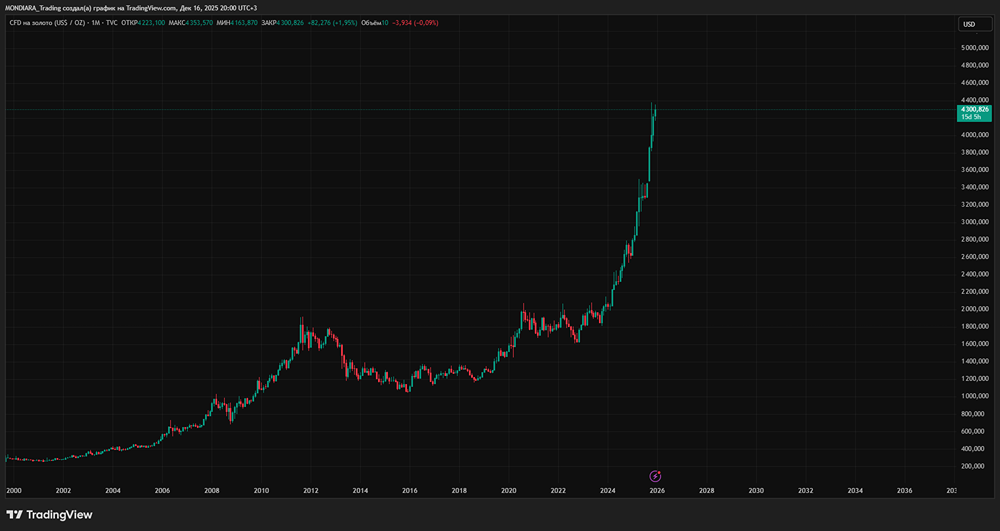Click the red value −3,934 (−0,09%)
The image size is (1000, 531).
(x=415, y=23)
